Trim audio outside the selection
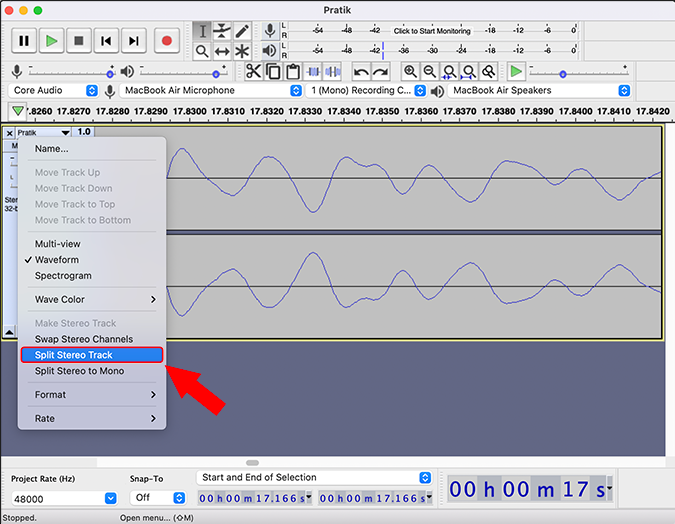This screenshot has height=524, width=675. (313, 71)
